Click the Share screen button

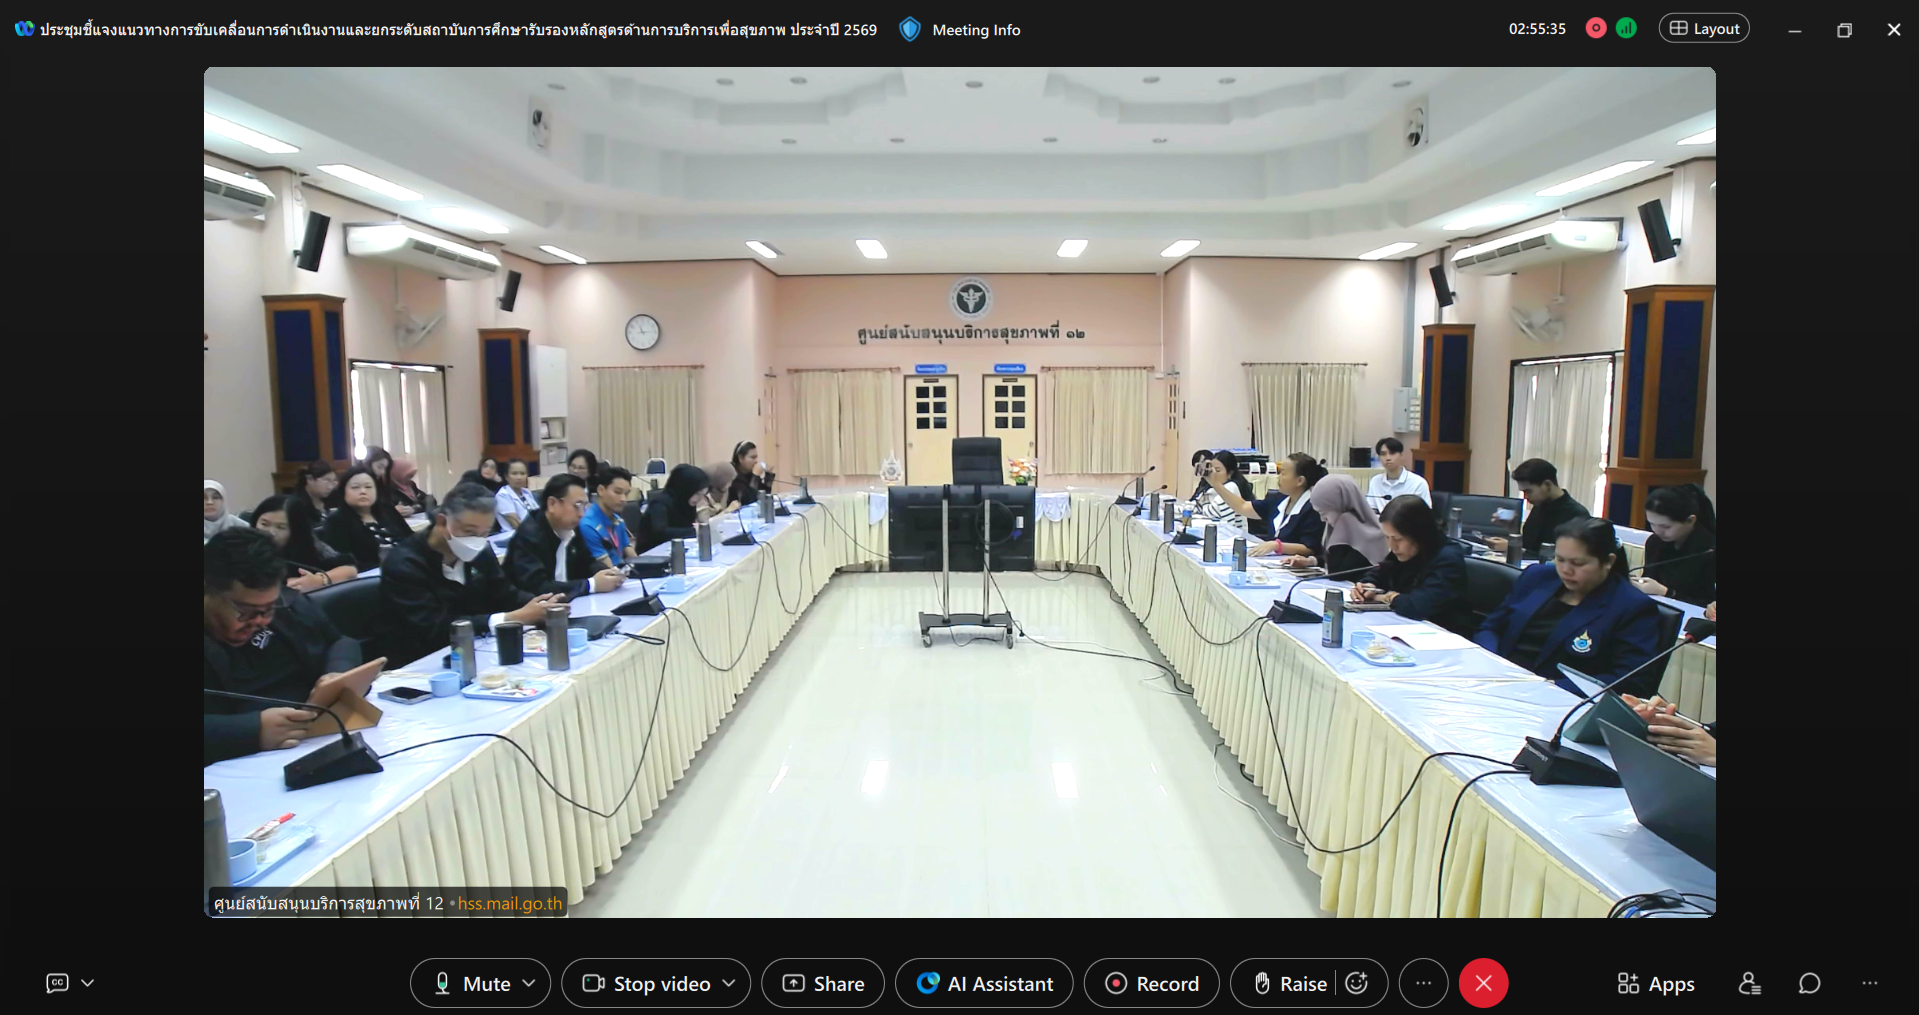pyautogui.click(x=823, y=983)
